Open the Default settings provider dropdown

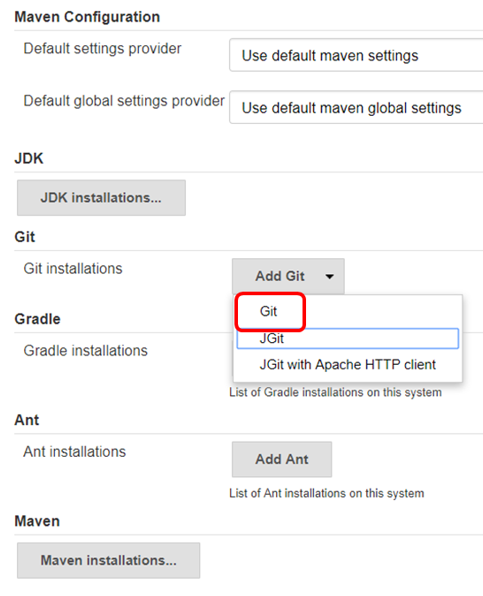click(356, 55)
